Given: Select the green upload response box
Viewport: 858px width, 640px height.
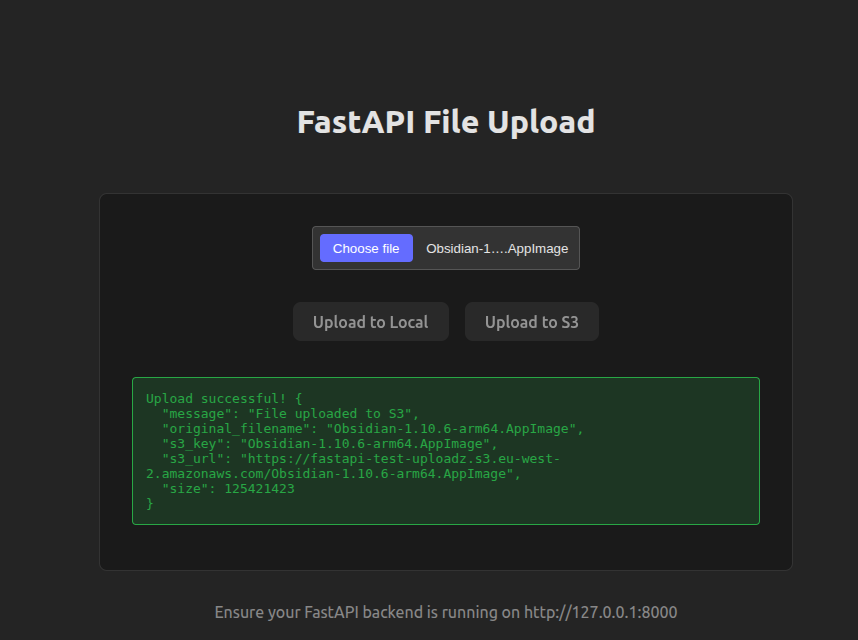Looking at the screenshot, I should 445,450.
